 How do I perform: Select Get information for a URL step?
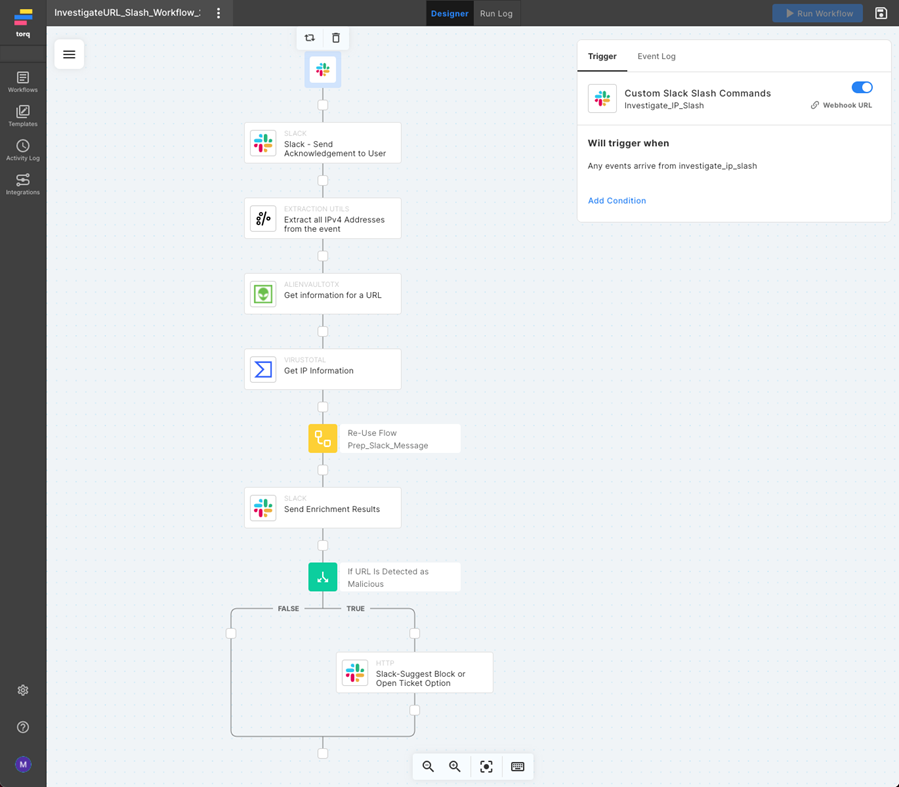click(323, 294)
